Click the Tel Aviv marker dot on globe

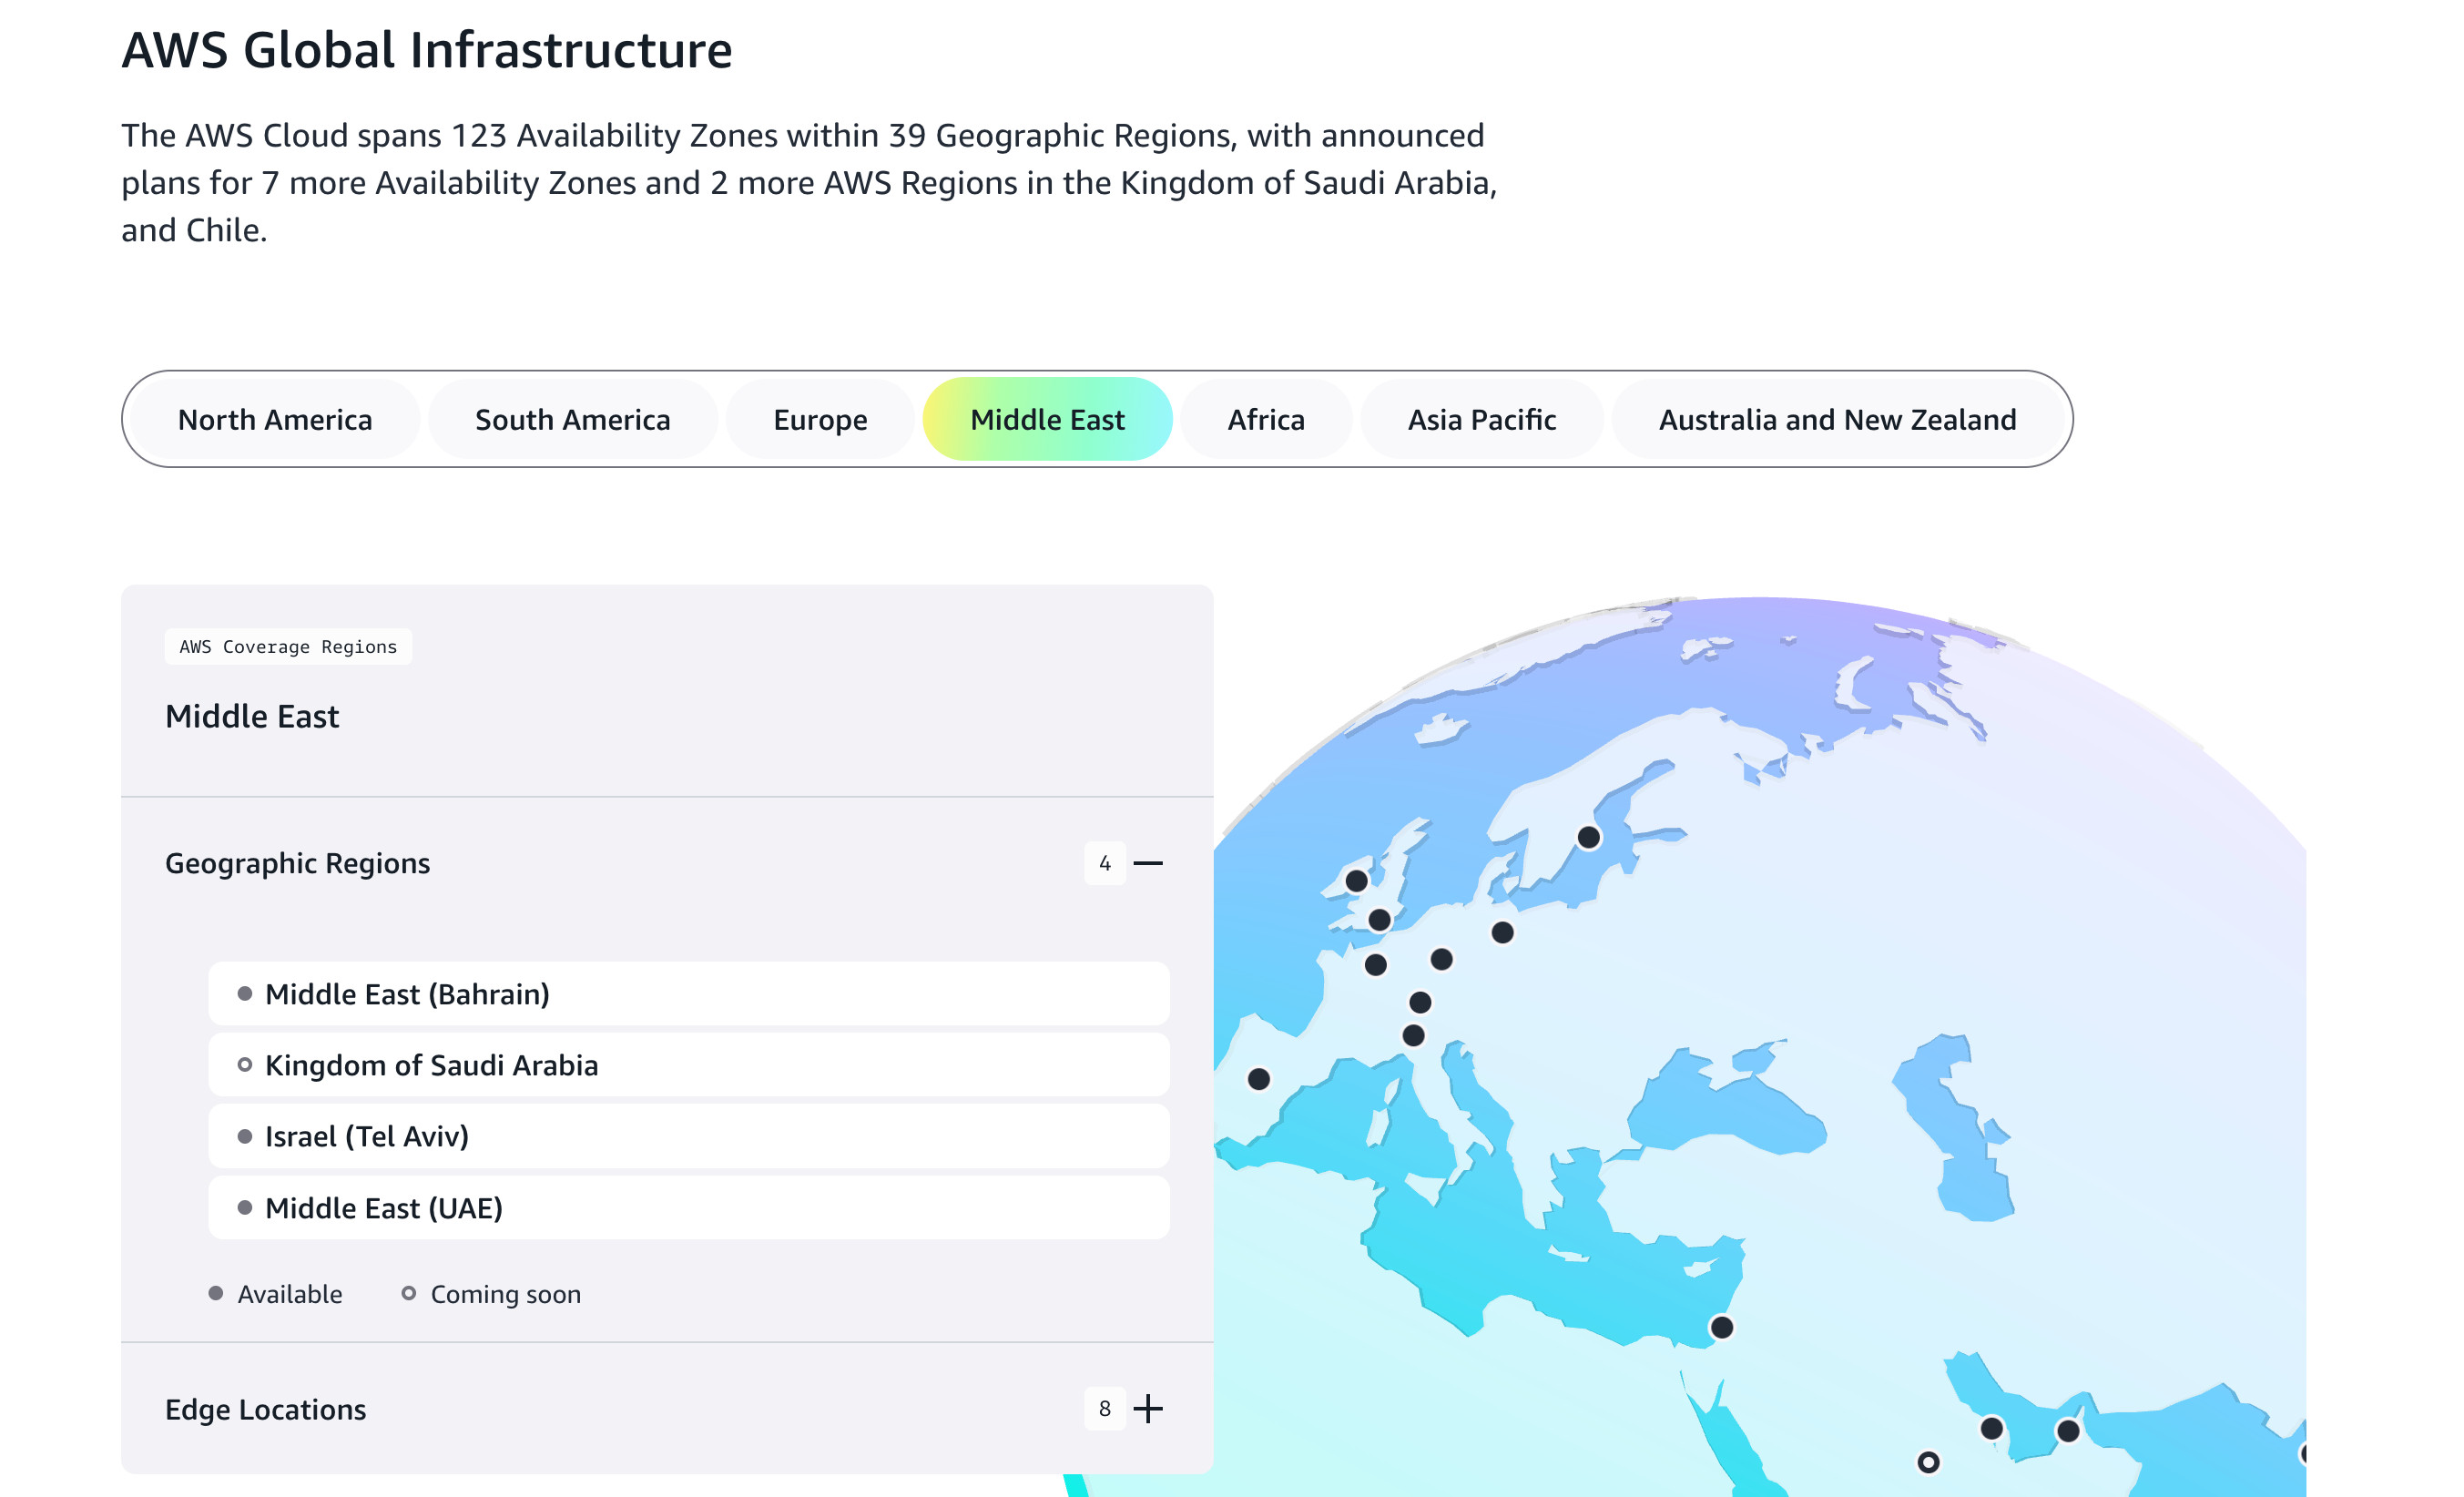click(x=1721, y=1327)
